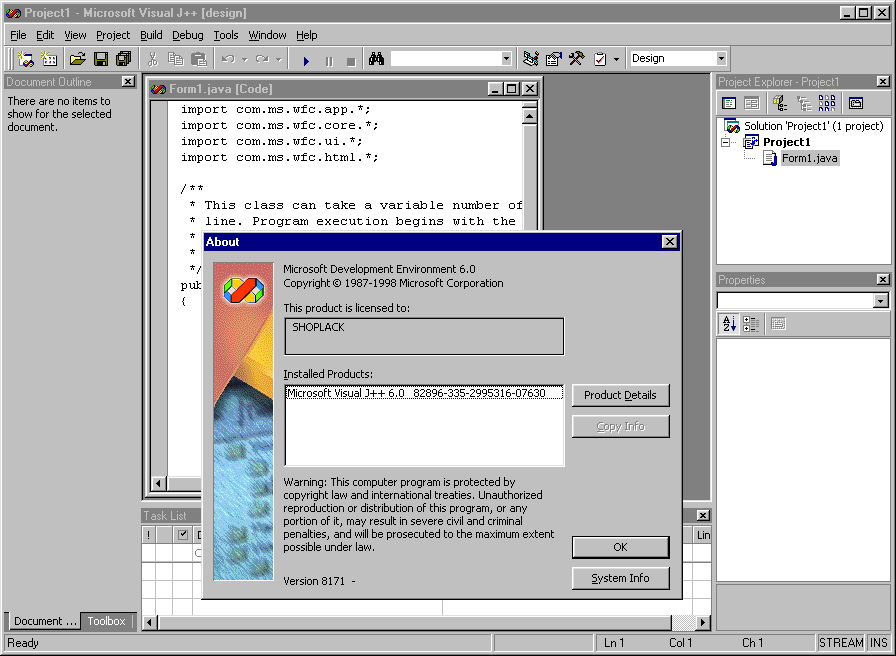Open the Find combo box dropdown arrow

tap(506, 58)
